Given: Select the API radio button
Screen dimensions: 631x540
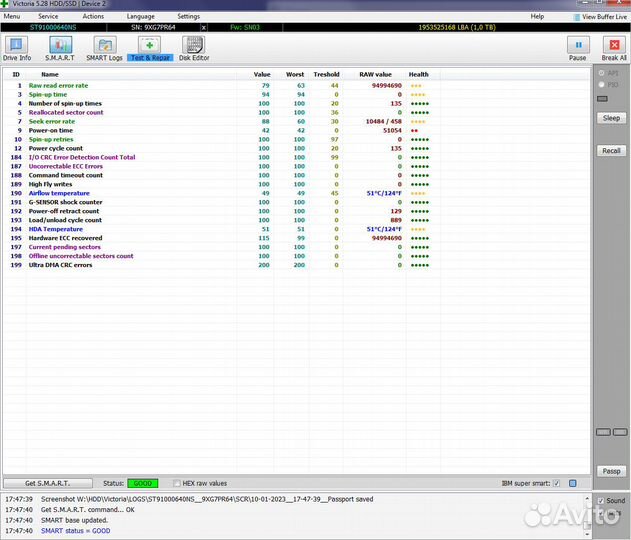Looking at the screenshot, I should point(600,73).
